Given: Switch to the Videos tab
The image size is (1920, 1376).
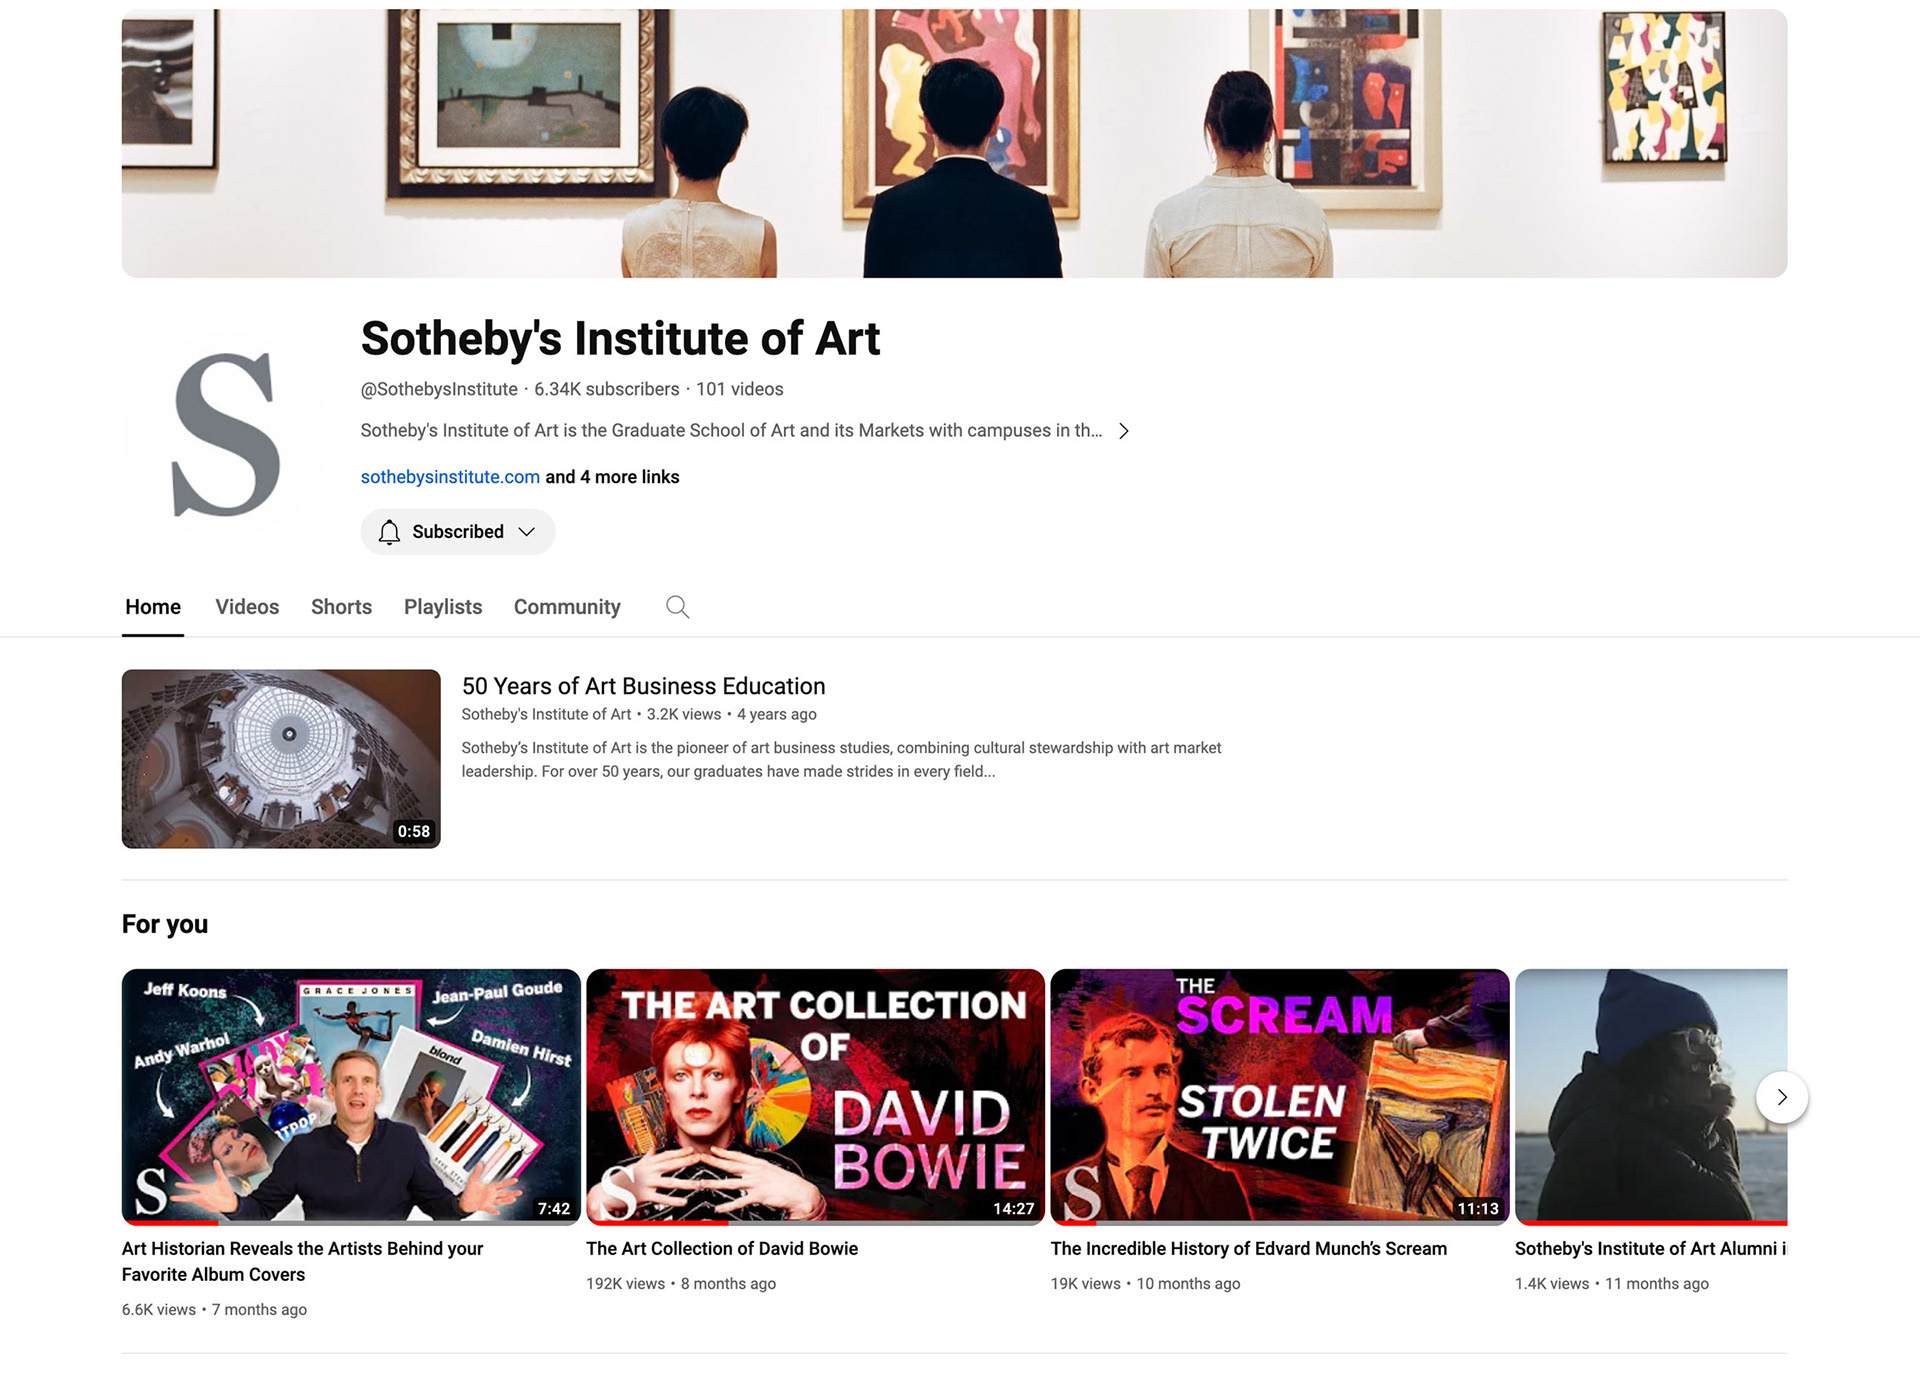Looking at the screenshot, I should pyautogui.click(x=247, y=607).
